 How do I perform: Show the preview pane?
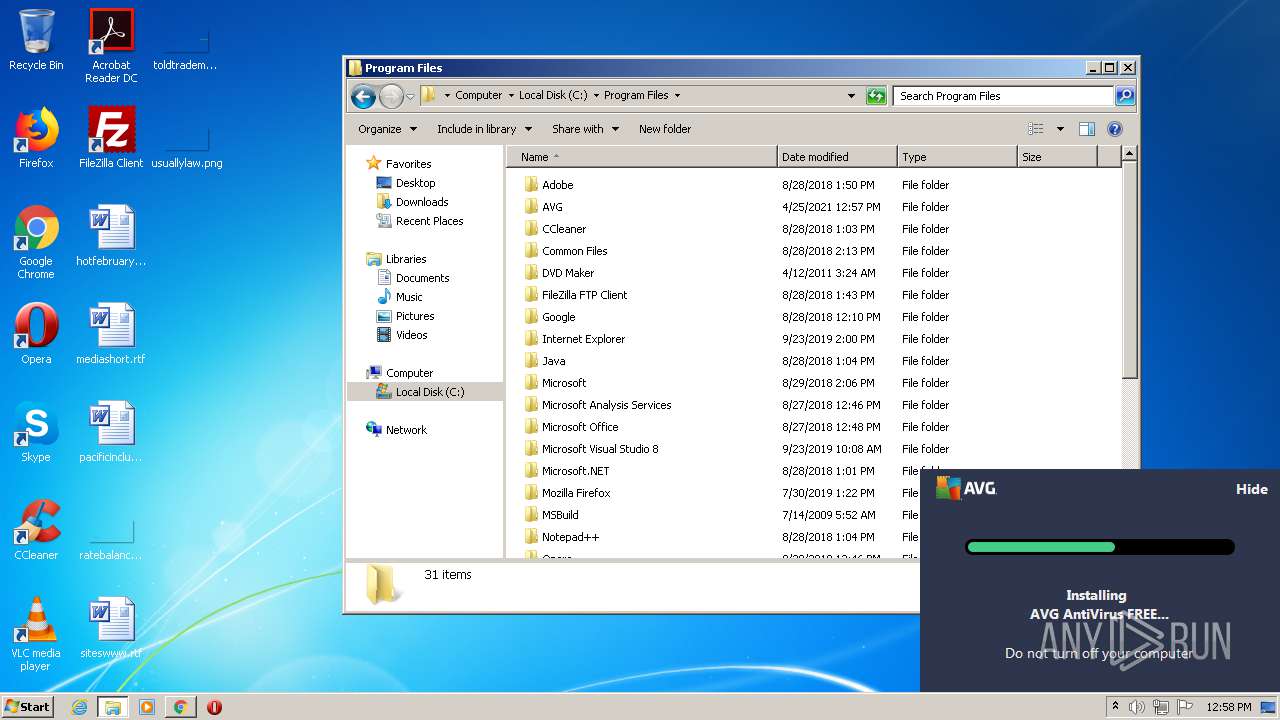pyautogui.click(x=1087, y=129)
